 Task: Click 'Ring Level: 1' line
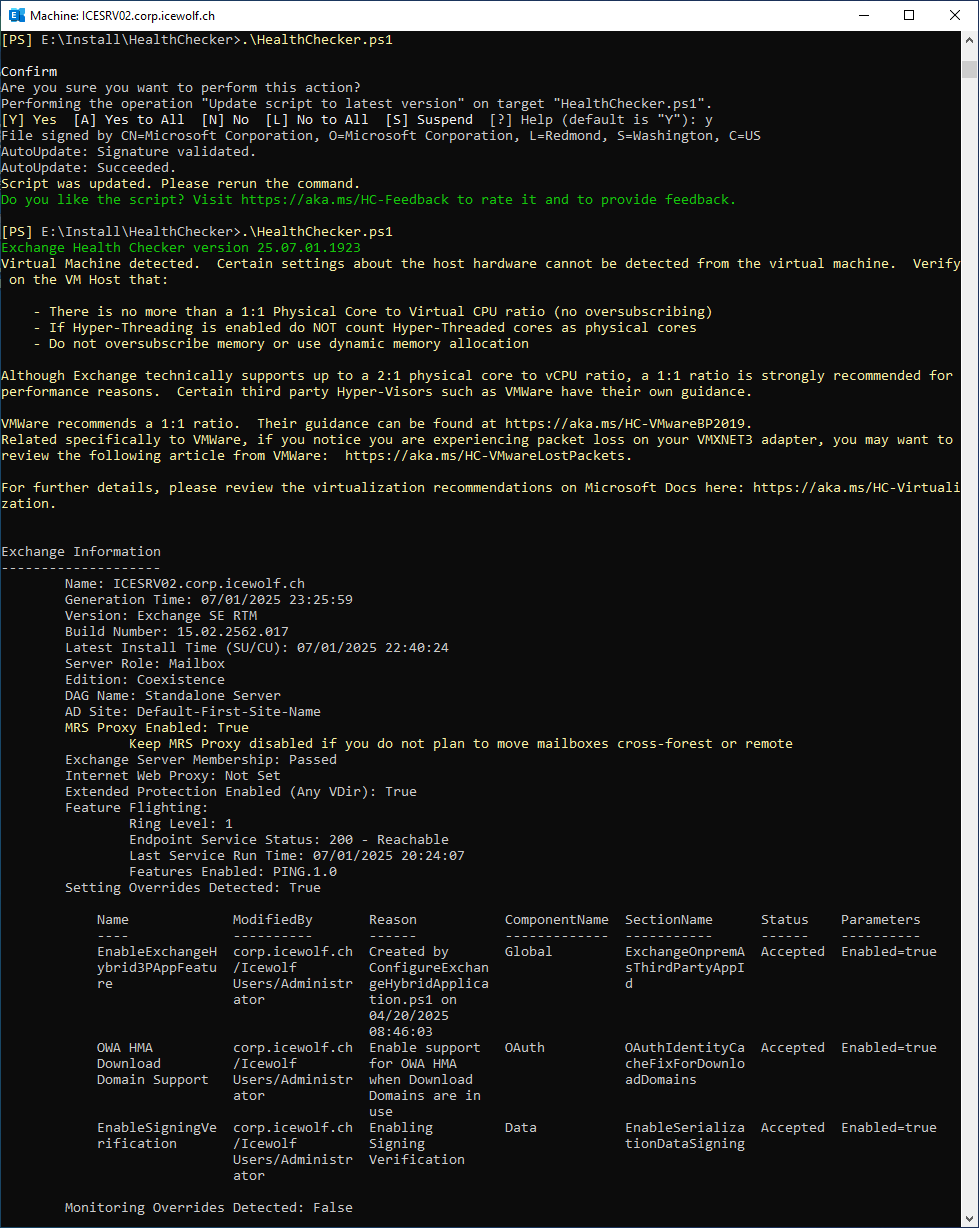click(x=181, y=824)
